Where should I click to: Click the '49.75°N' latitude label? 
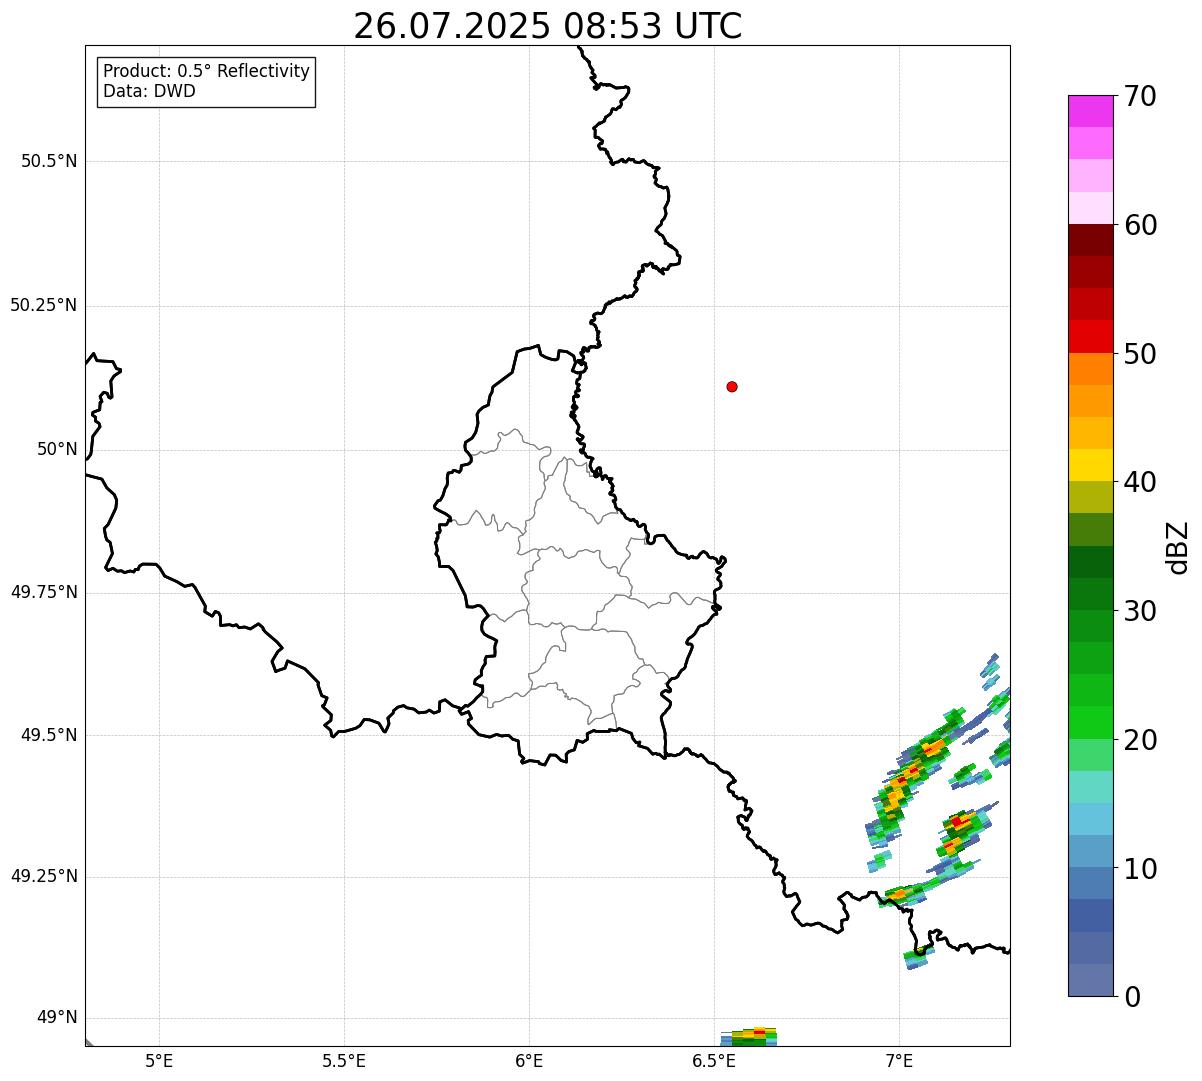(44, 592)
